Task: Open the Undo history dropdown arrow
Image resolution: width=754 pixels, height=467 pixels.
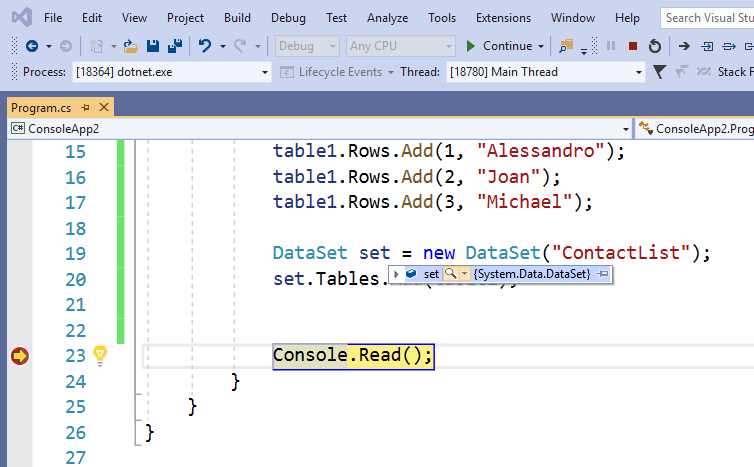Action: tap(223, 46)
